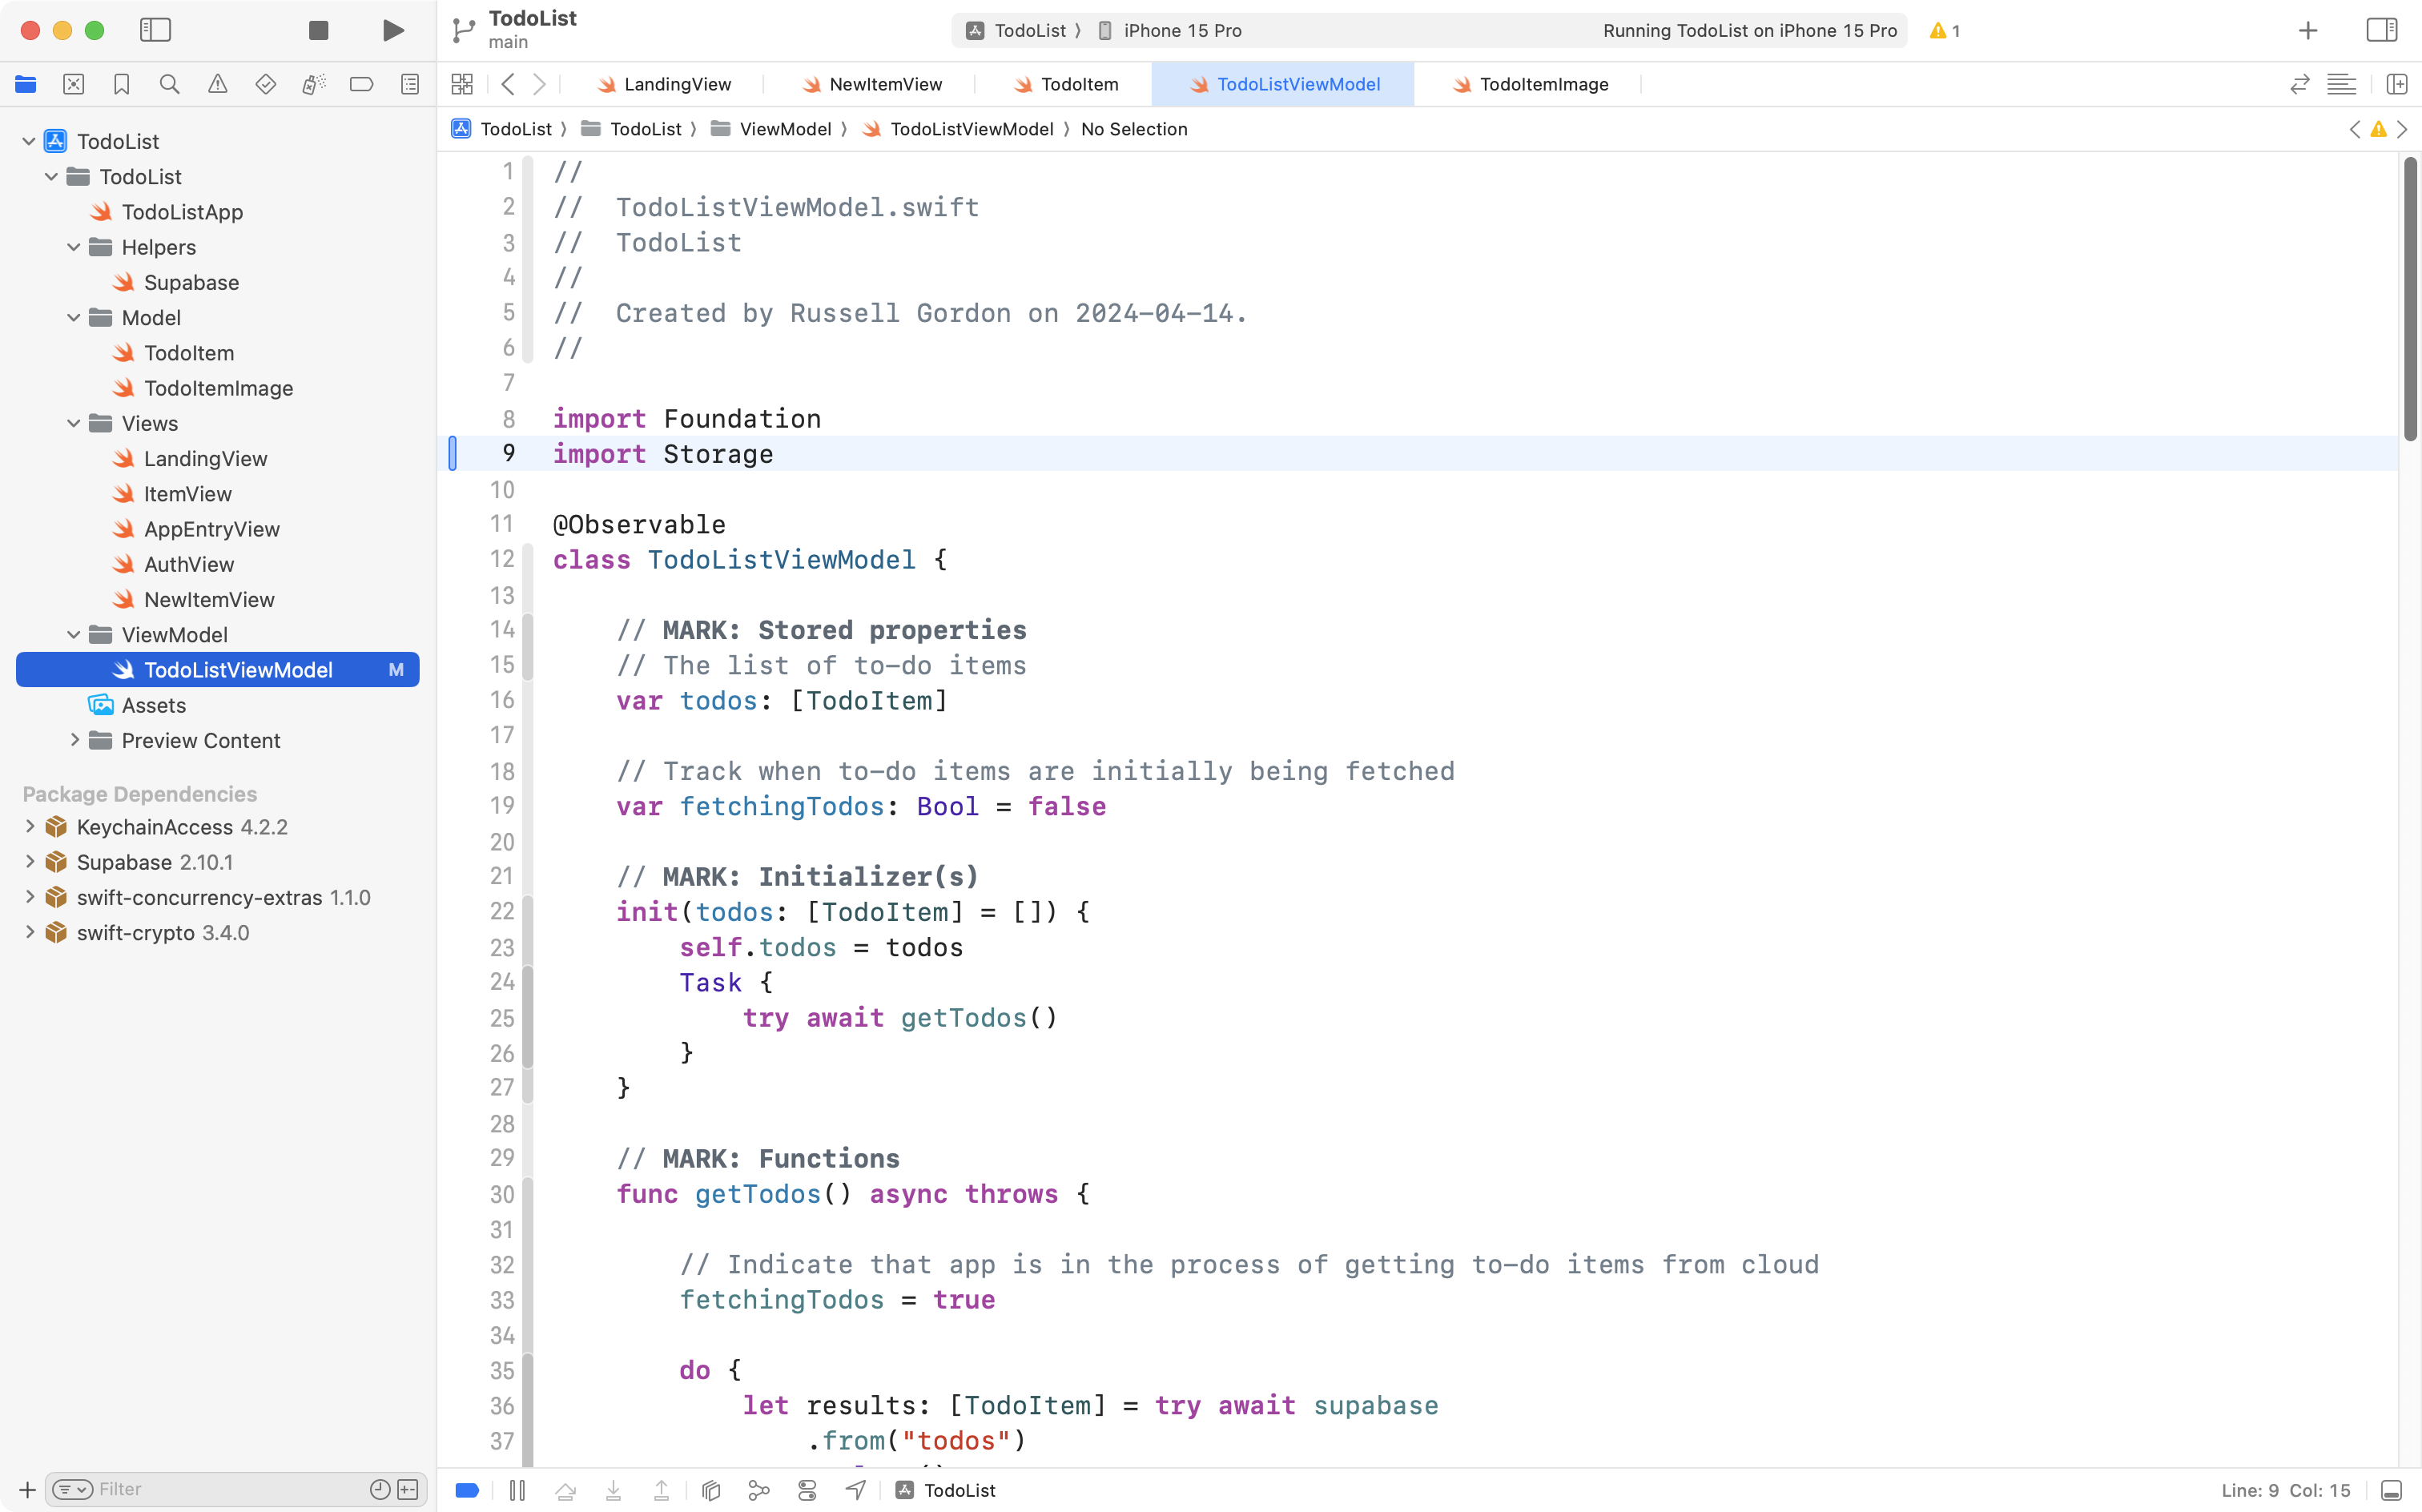The image size is (2422, 1512).
Task: Click the Debug View Hierarchy icon
Action: coord(711,1490)
